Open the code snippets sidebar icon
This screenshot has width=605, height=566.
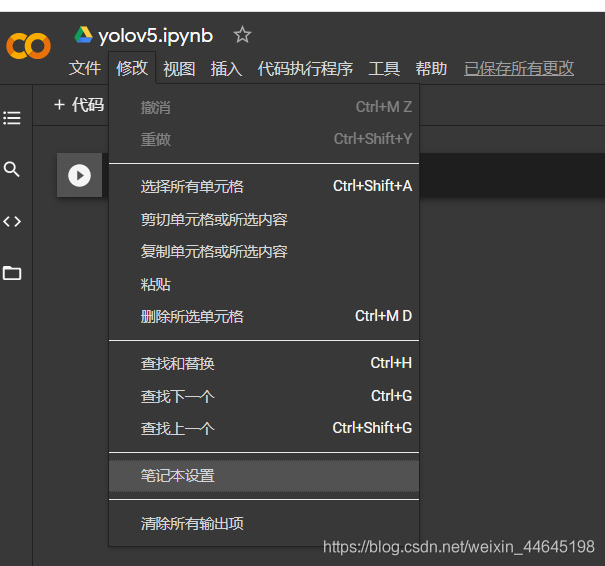(x=12, y=221)
